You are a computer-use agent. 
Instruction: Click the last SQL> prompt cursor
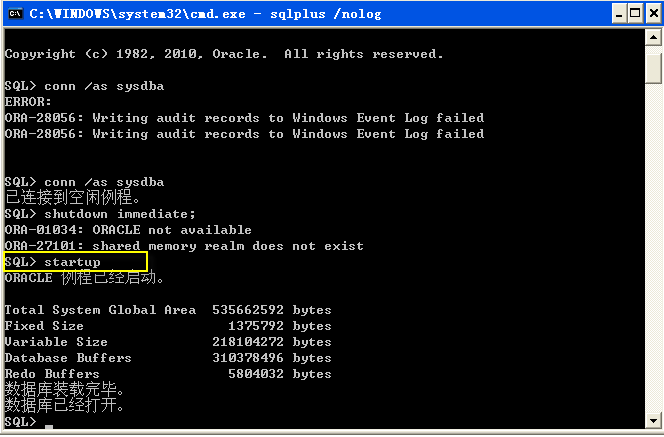(49, 426)
